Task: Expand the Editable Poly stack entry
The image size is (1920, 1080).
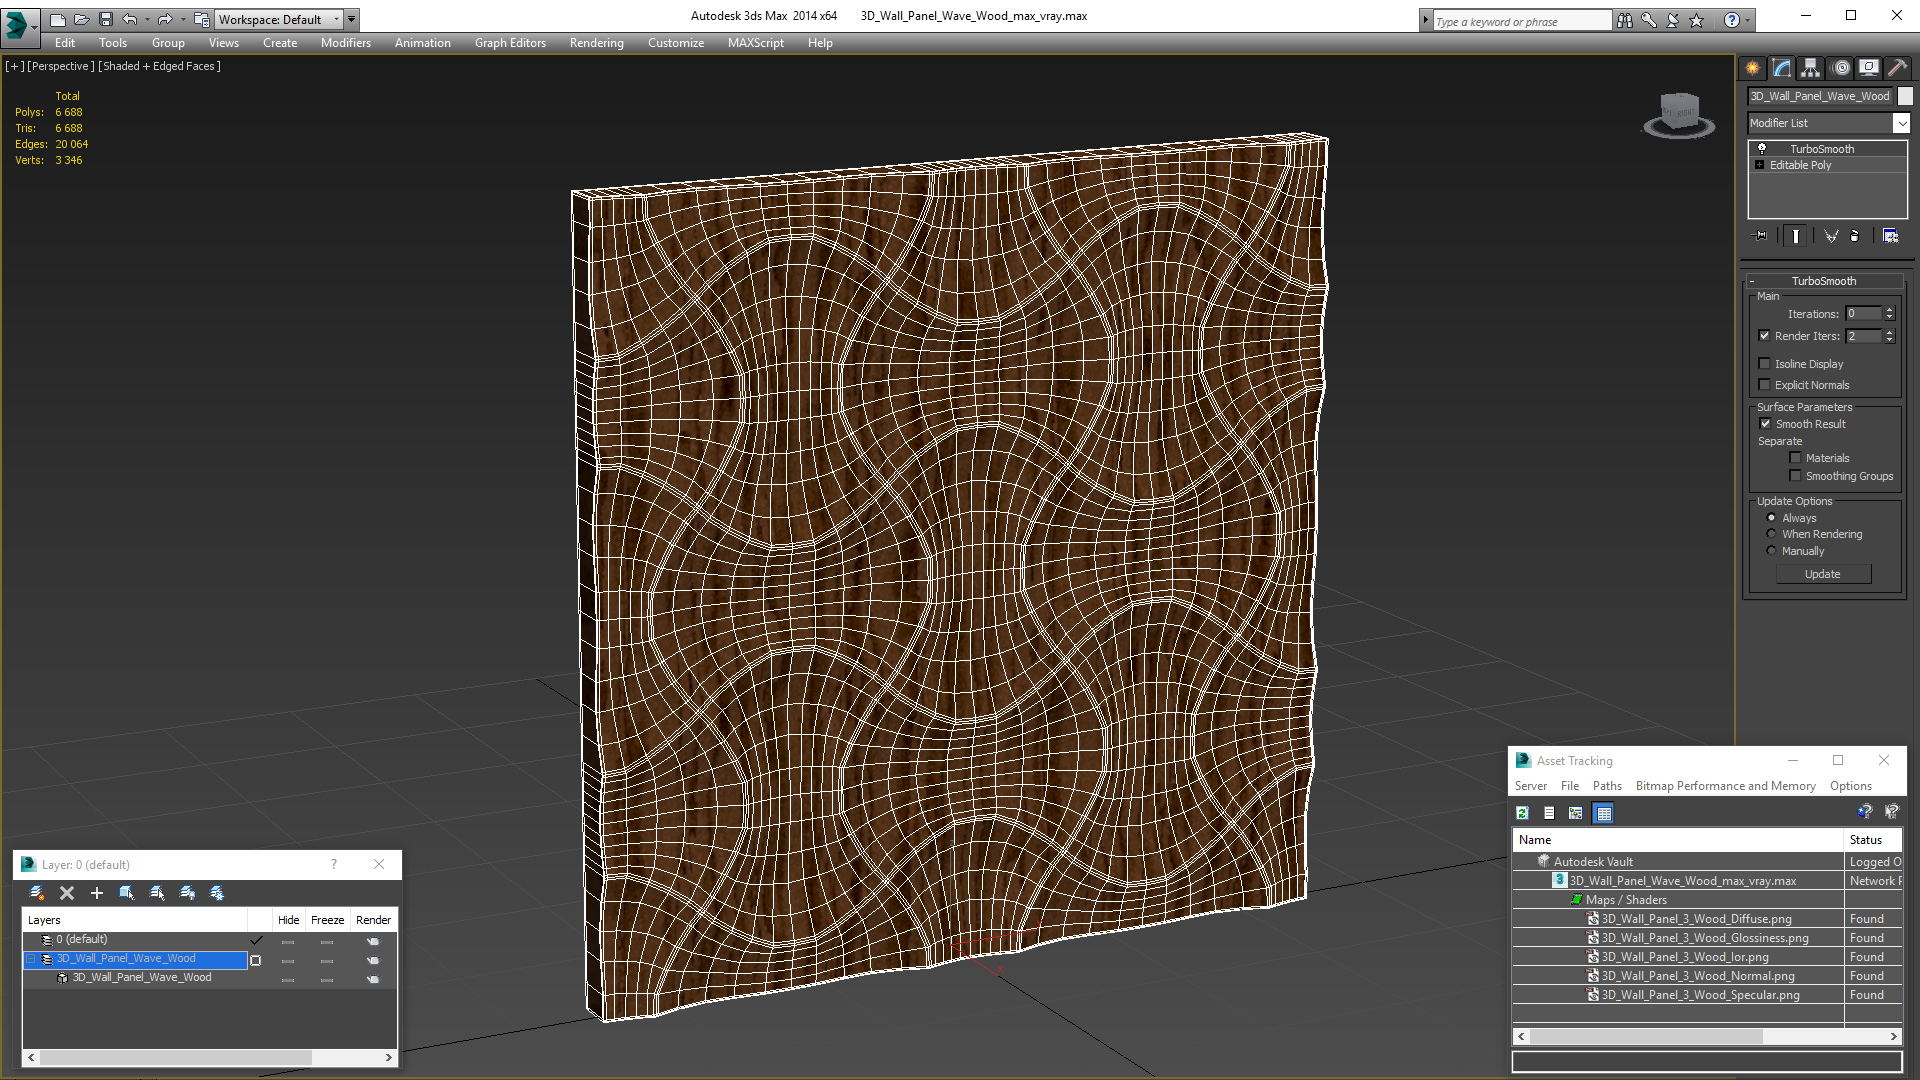Action: coord(1759,165)
